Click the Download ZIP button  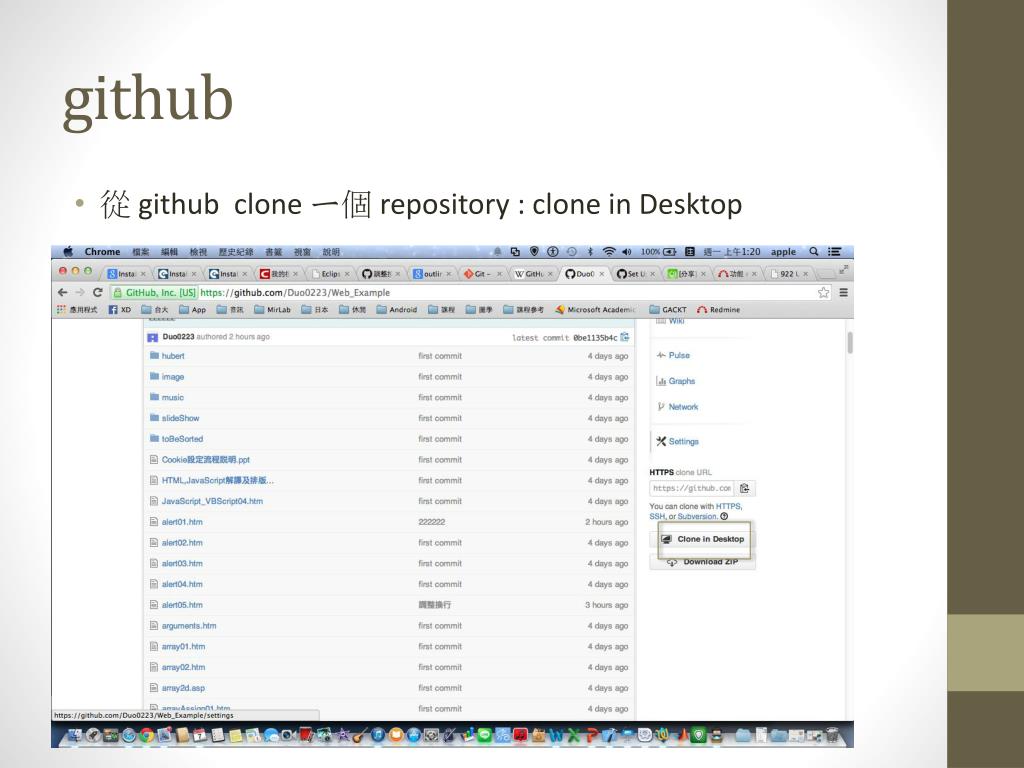703,562
